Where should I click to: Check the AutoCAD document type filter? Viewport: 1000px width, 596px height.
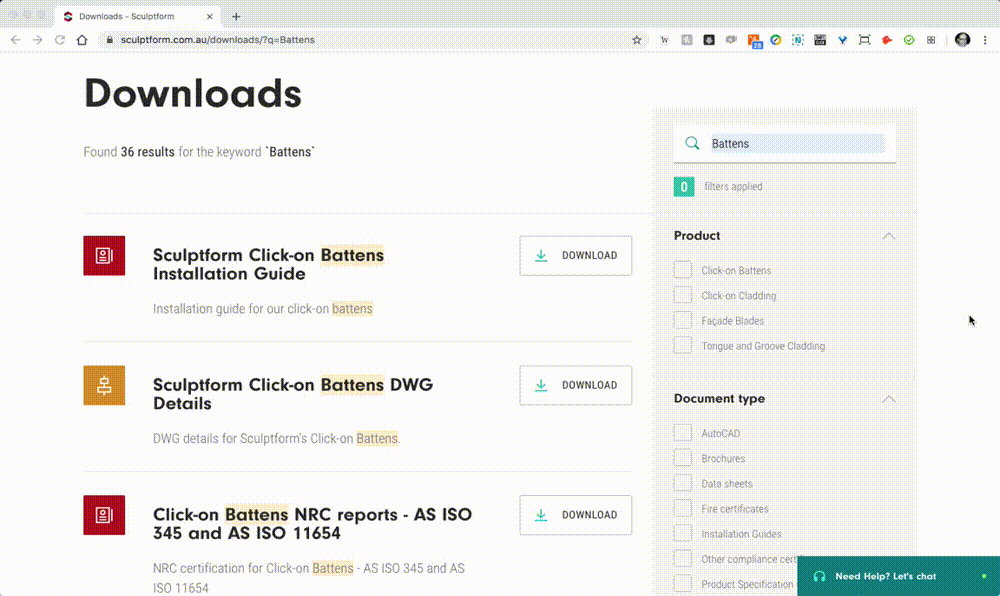[x=682, y=433]
